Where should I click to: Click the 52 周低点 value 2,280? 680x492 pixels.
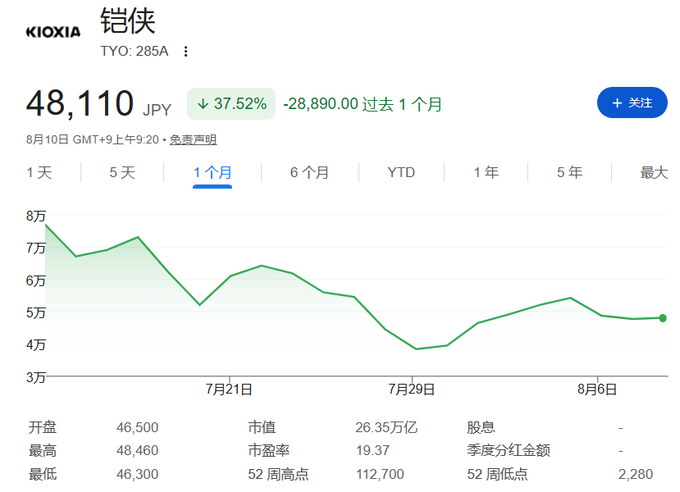click(635, 474)
